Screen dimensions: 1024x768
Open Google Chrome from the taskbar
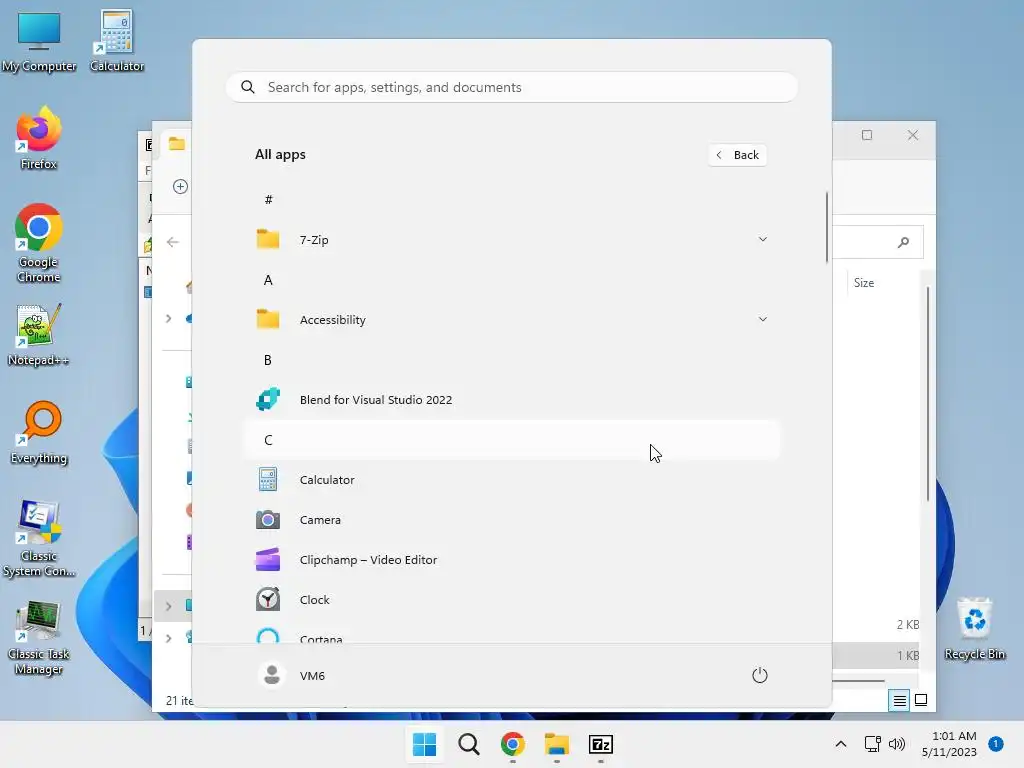pyautogui.click(x=513, y=744)
